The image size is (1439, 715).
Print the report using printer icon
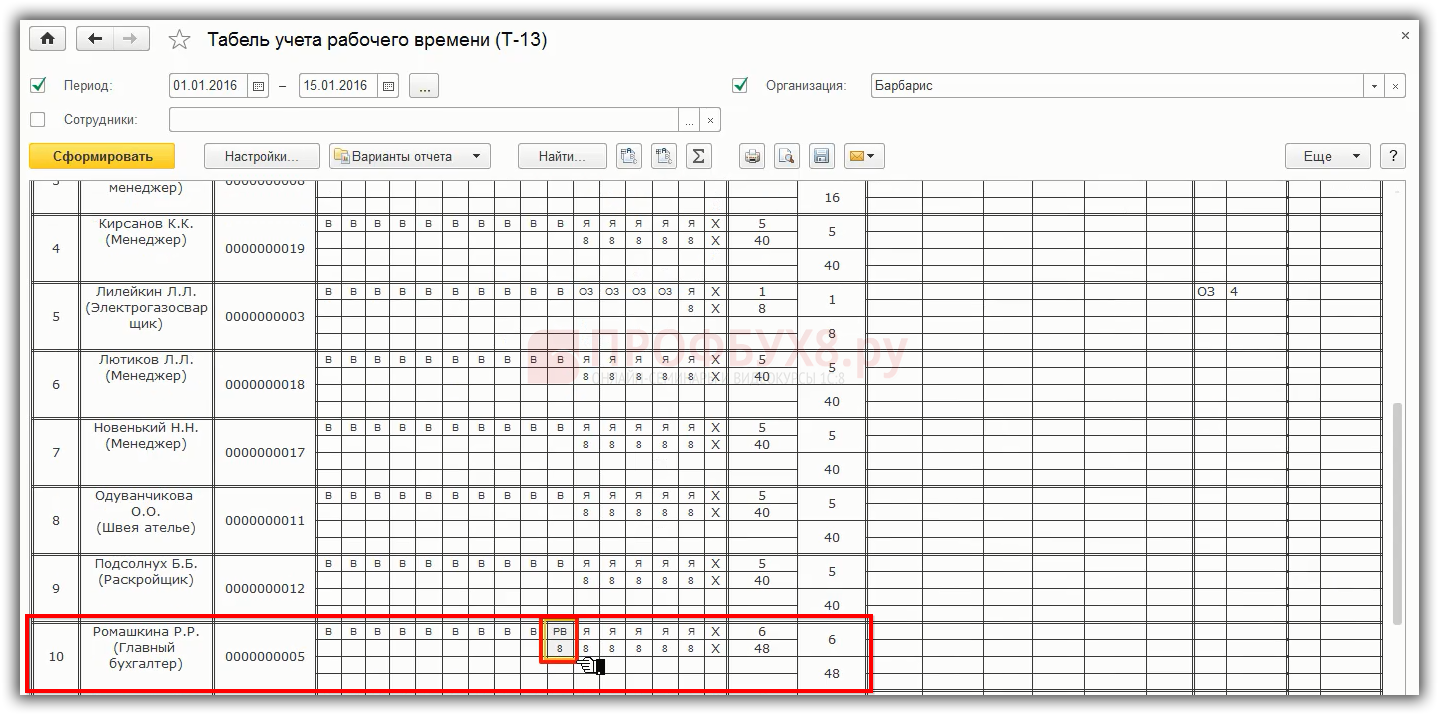[x=753, y=156]
